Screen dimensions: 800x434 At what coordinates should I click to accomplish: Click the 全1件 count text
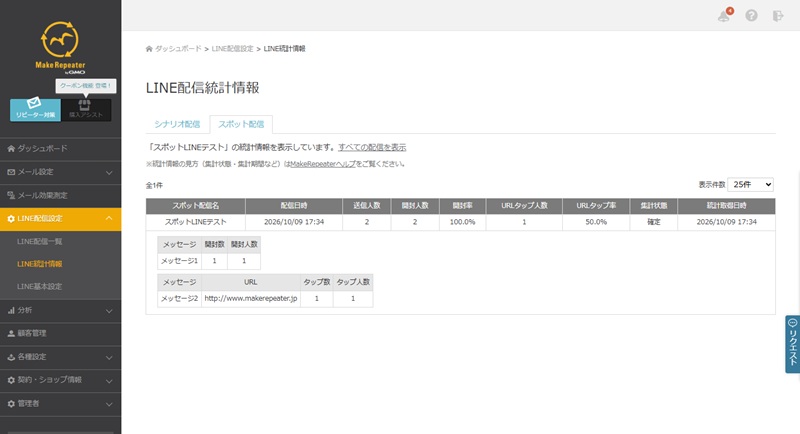pyautogui.click(x=154, y=186)
